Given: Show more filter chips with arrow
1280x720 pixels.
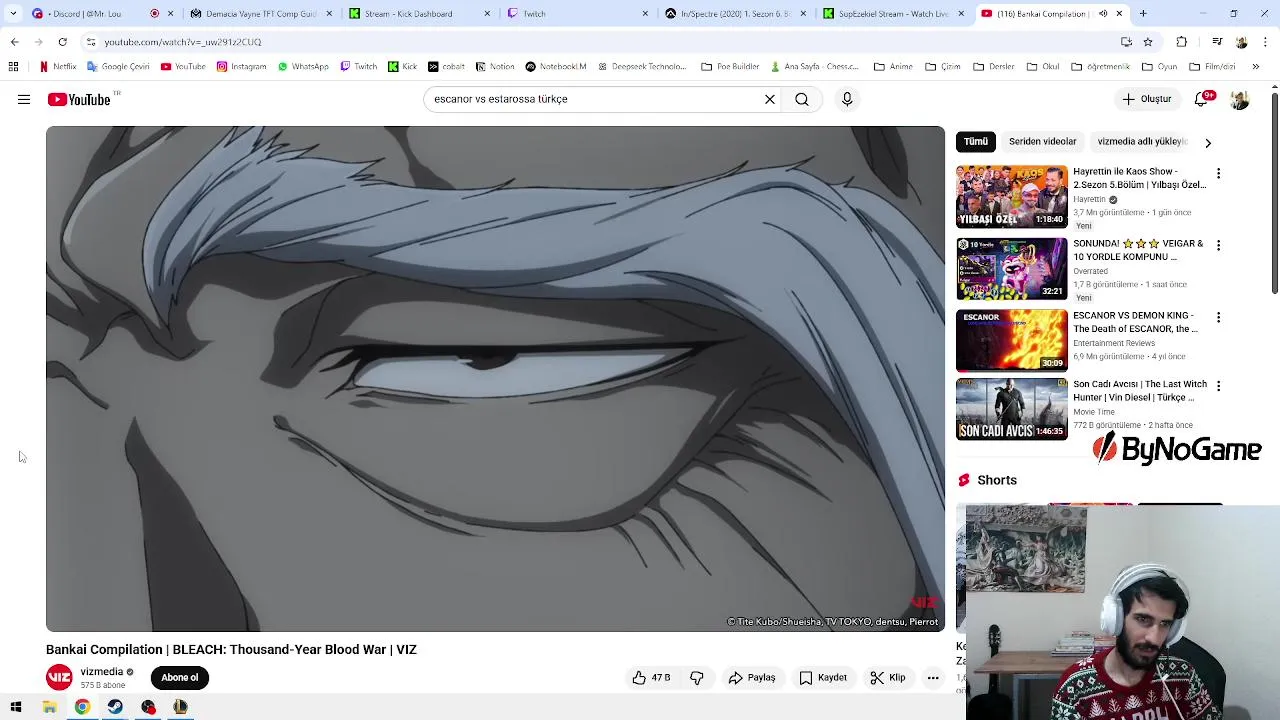Looking at the screenshot, I should click(1208, 143).
